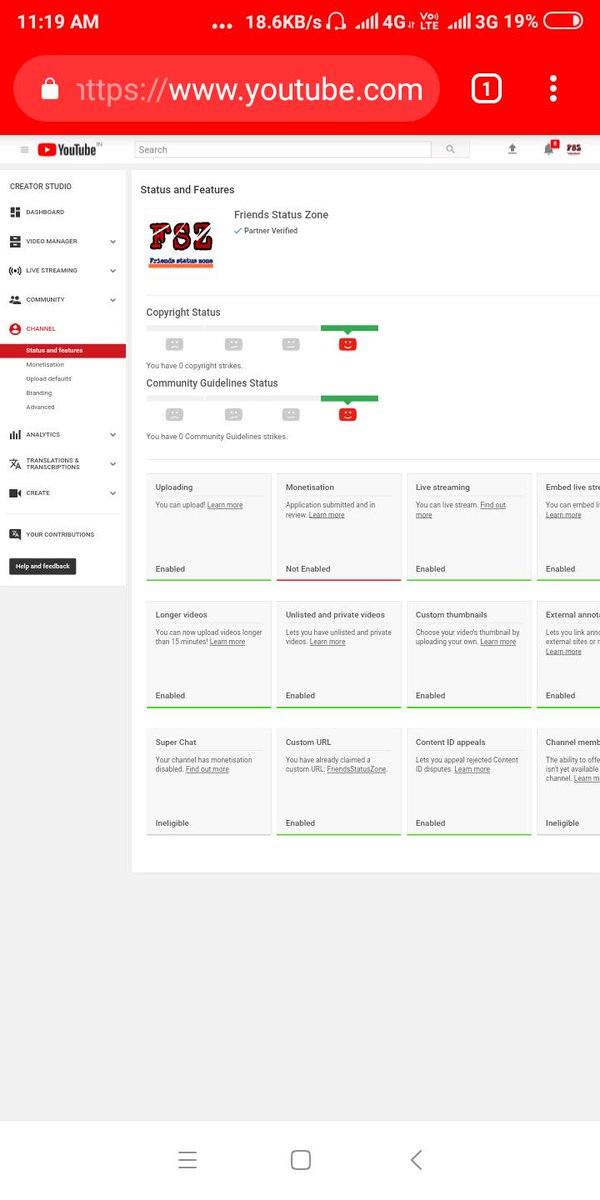
Task: Click the CREATOR STUDIO heading
Action: [41, 187]
